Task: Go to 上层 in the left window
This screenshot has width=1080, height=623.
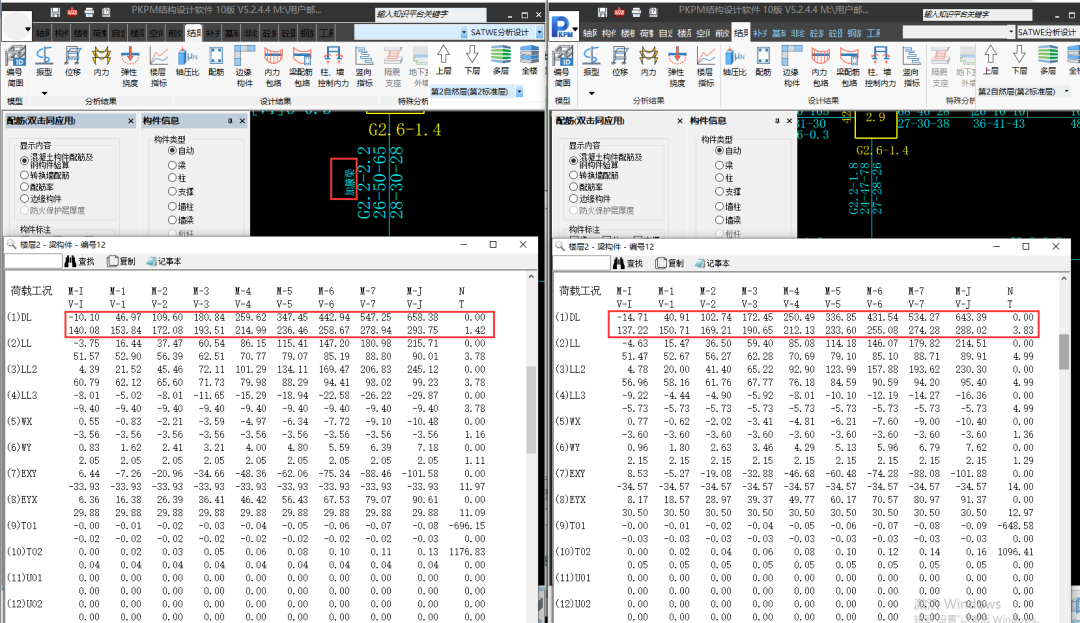Action: (x=444, y=61)
